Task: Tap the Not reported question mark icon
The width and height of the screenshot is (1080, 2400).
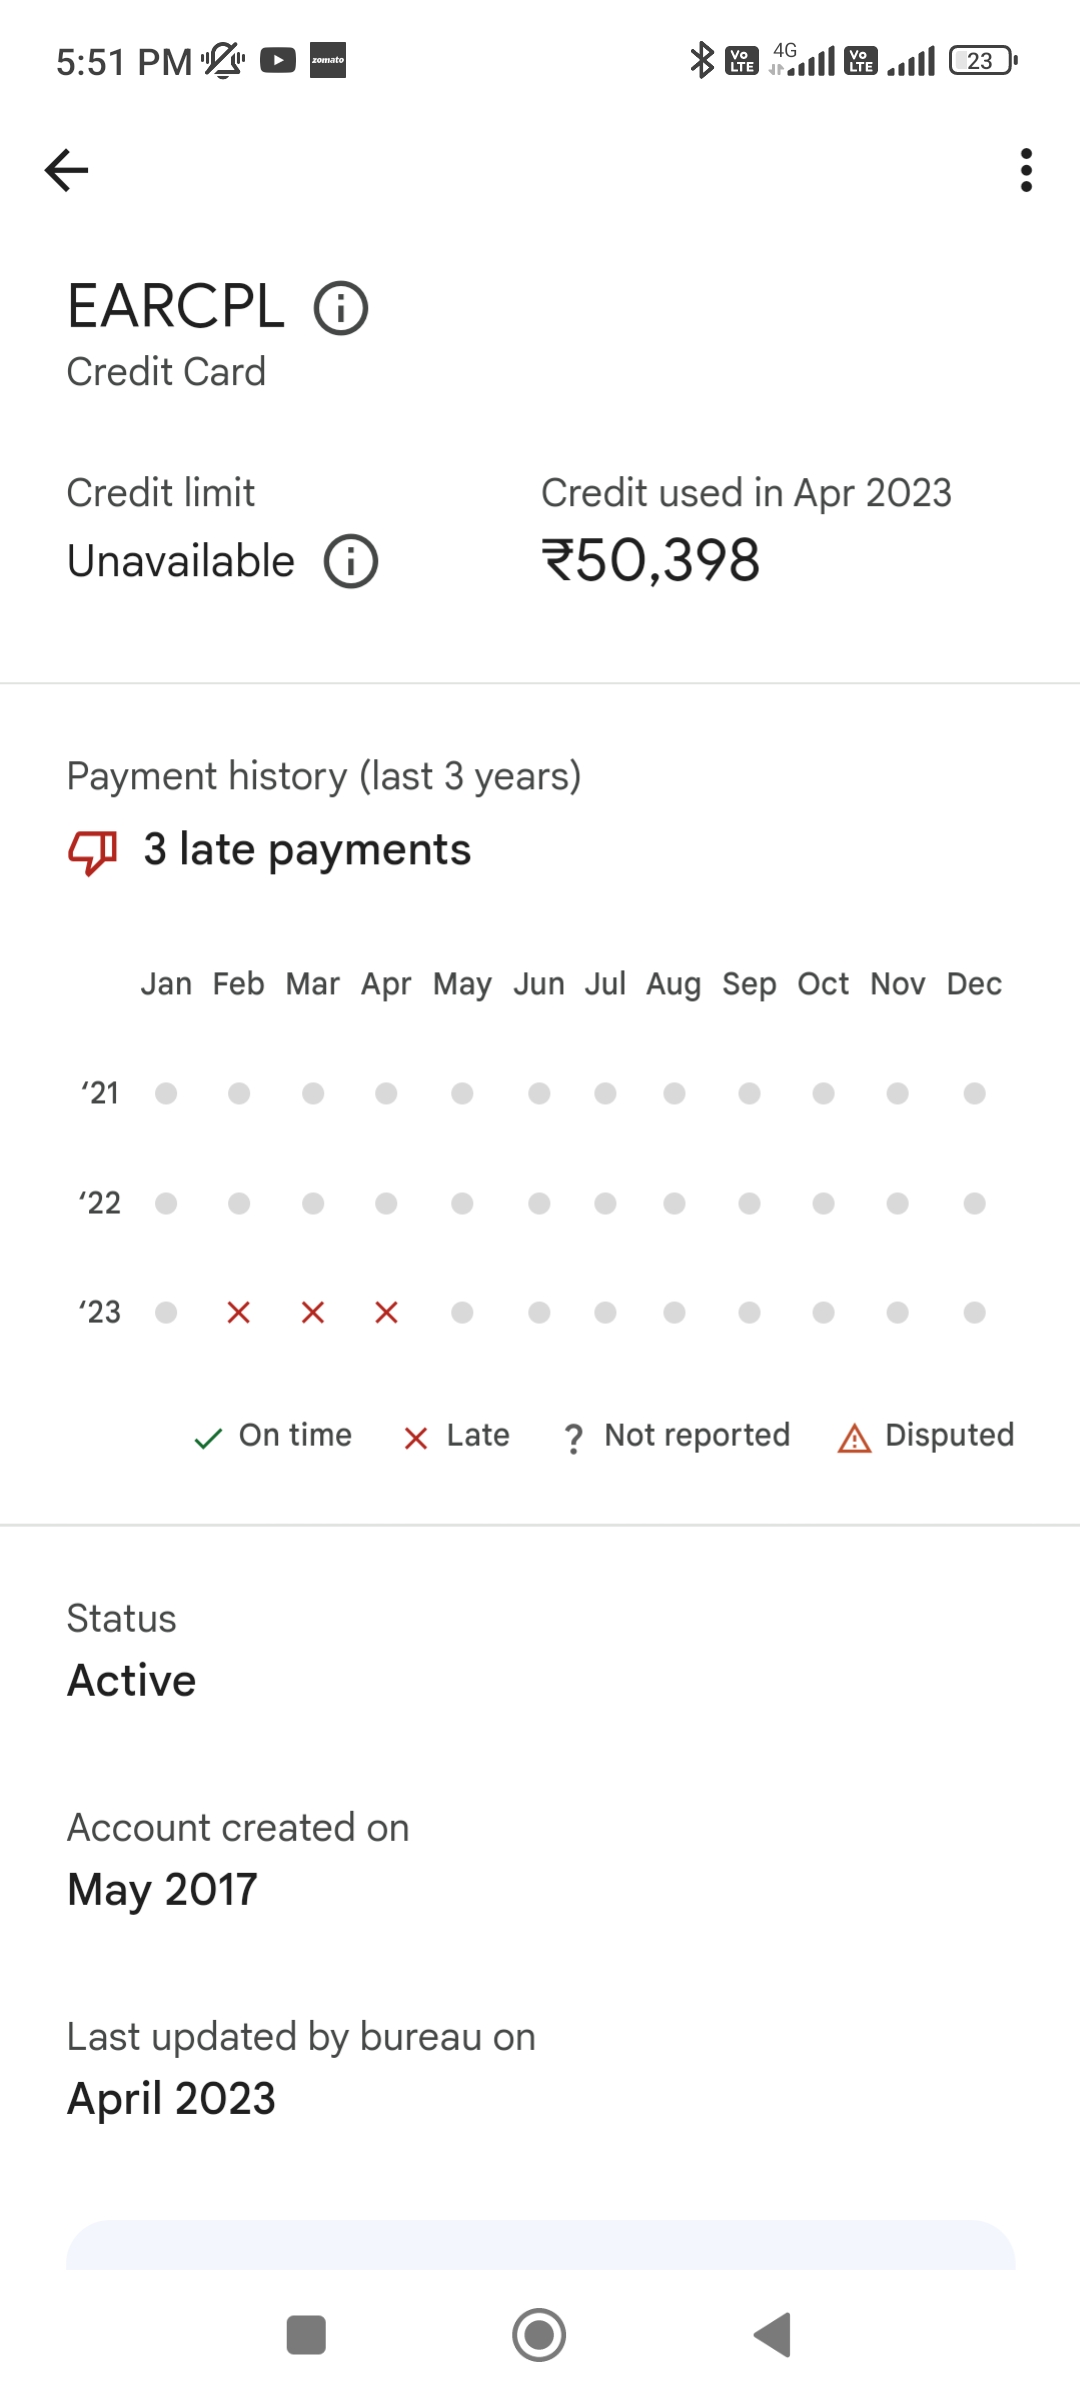Action: tap(573, 1438)
